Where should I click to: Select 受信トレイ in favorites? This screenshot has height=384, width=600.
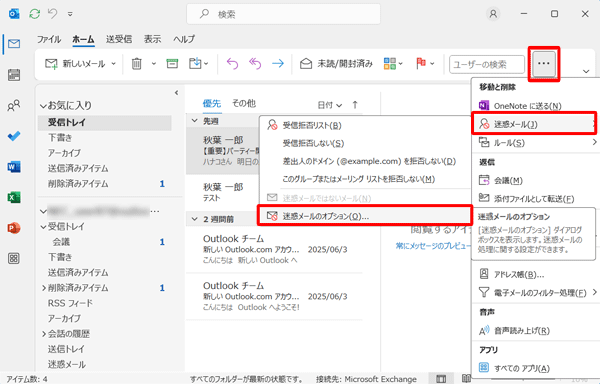click(x=104, y=122)
